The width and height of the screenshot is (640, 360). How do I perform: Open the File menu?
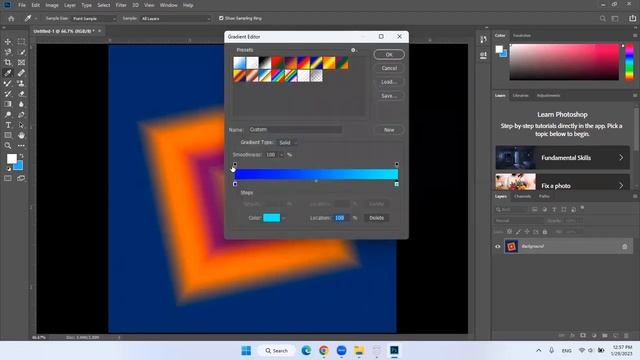22,5
